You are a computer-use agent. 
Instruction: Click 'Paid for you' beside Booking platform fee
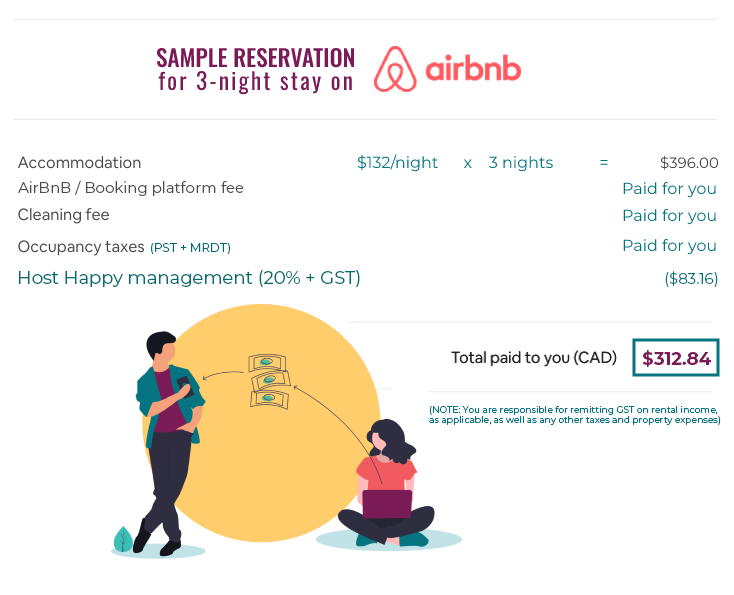[669, 189]
